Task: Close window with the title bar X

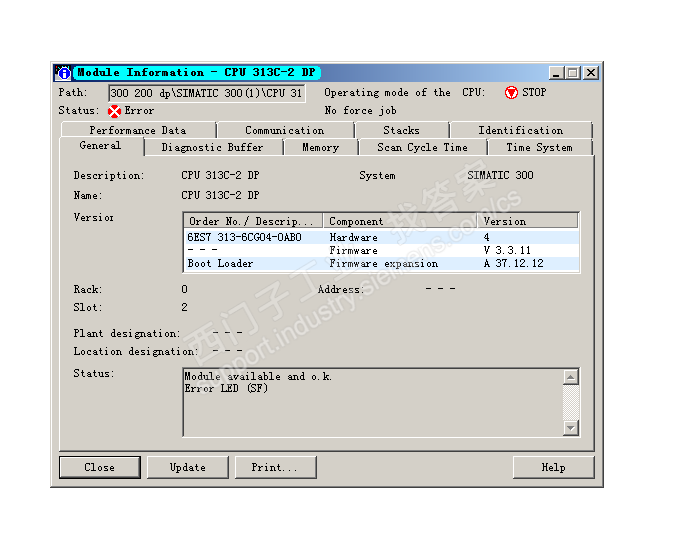Action: [591, 73]
